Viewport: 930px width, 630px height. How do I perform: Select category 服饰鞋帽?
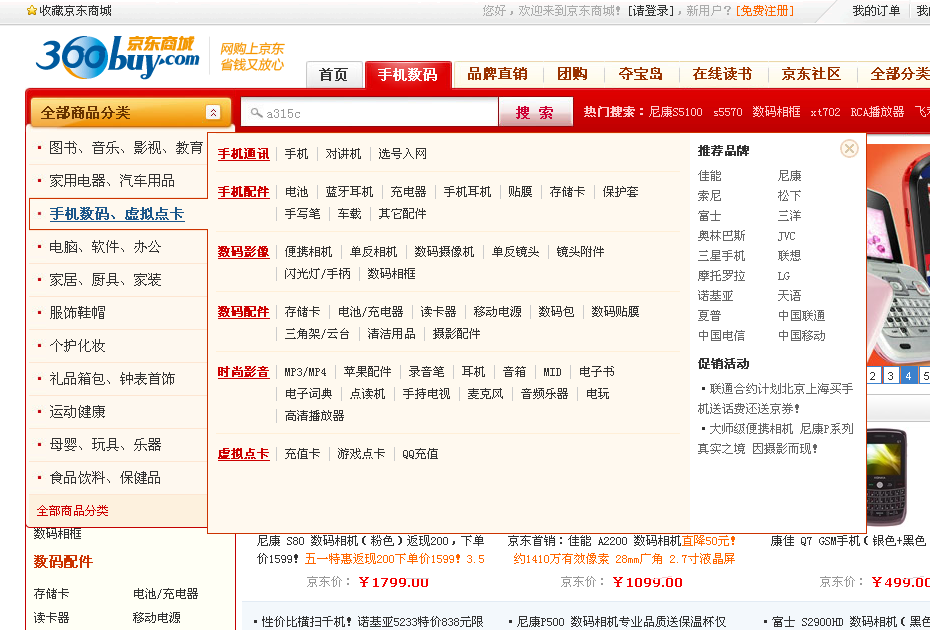point(77,313)
